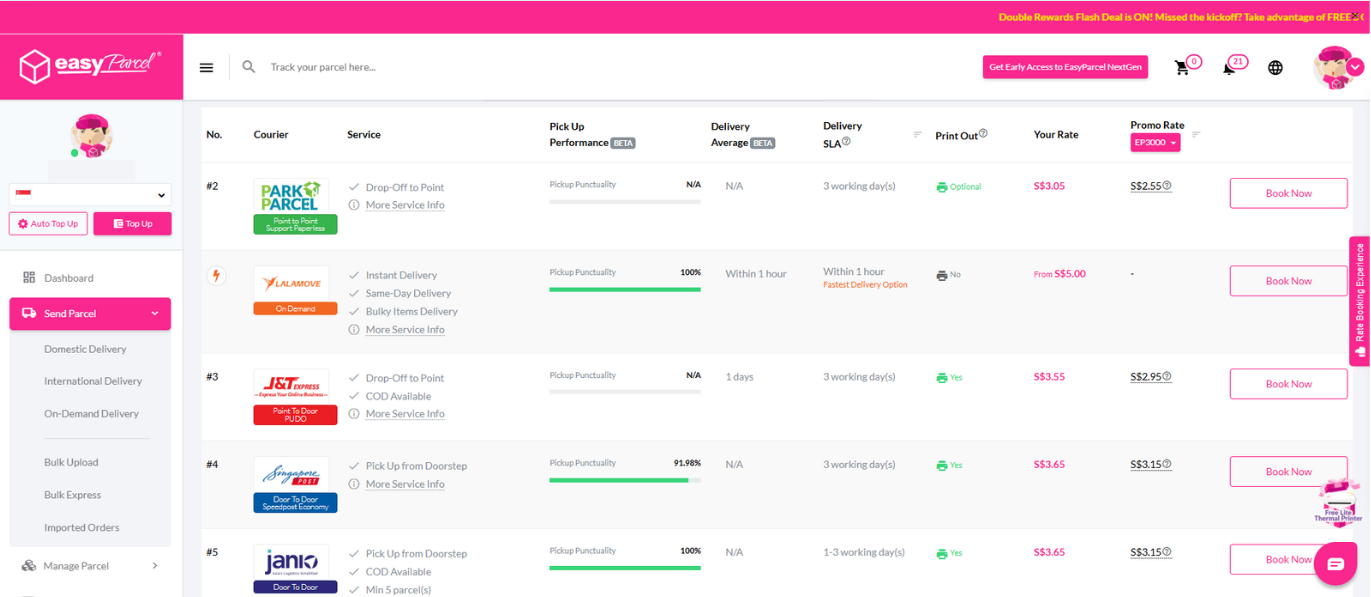Click the Delivery SLA help icon

click(x=846, y=142)
